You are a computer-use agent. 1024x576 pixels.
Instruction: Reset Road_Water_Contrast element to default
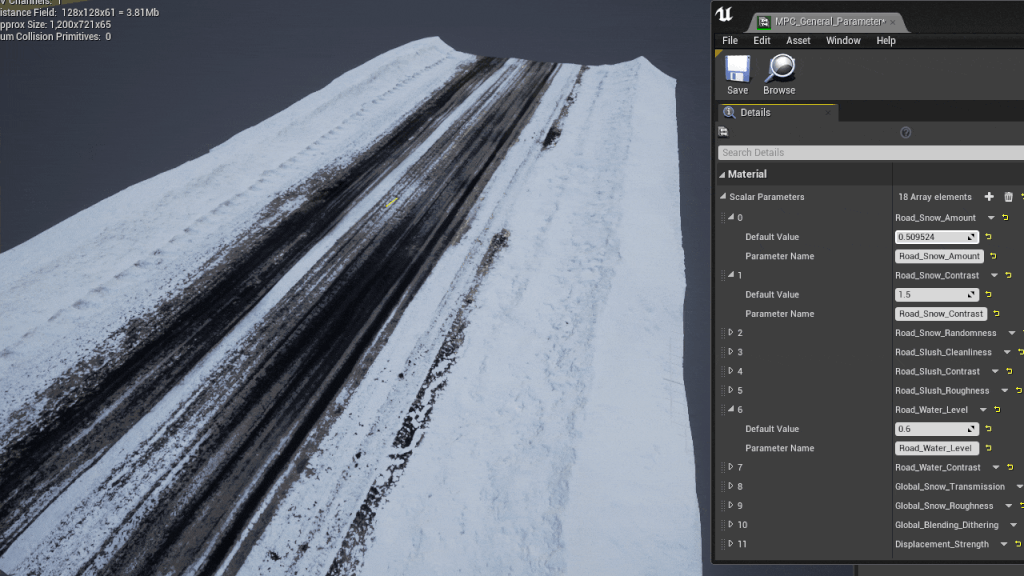coord(1010,468)
